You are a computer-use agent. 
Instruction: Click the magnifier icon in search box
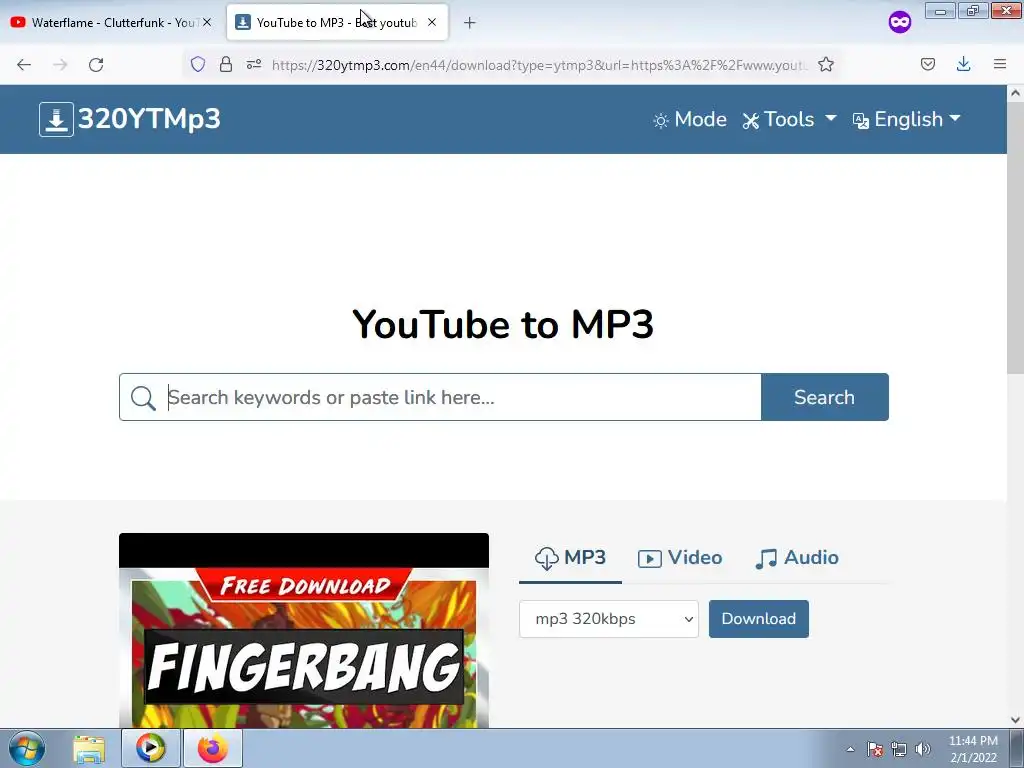tap(143, 398)
